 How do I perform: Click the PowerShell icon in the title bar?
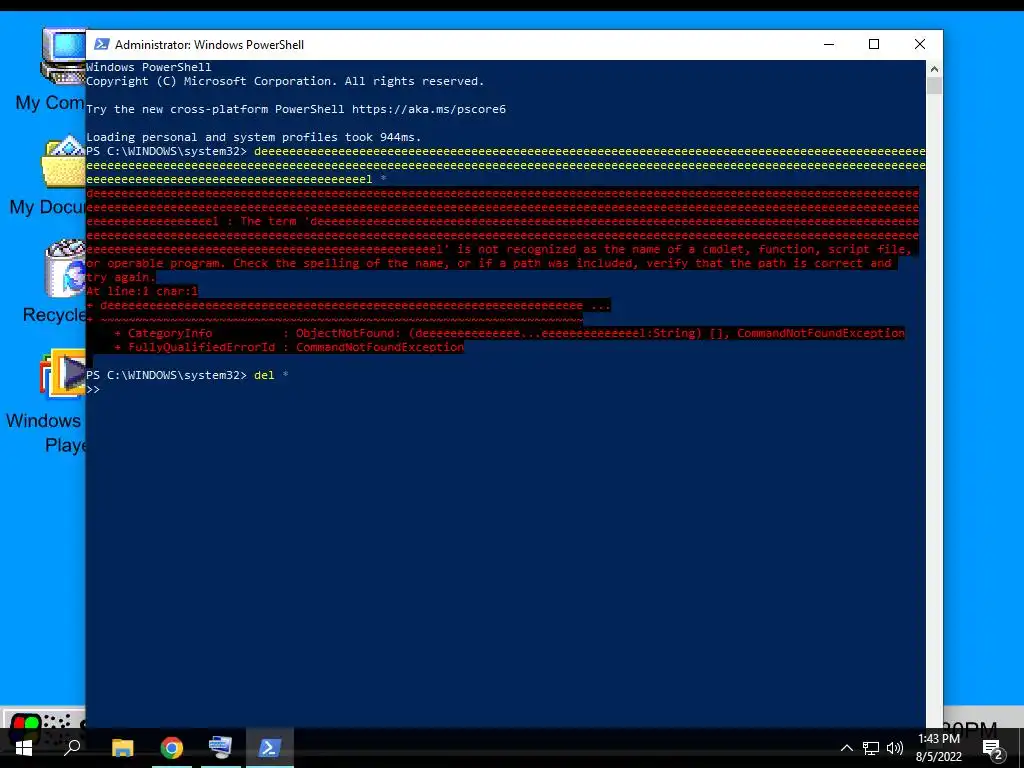[101, 44]
